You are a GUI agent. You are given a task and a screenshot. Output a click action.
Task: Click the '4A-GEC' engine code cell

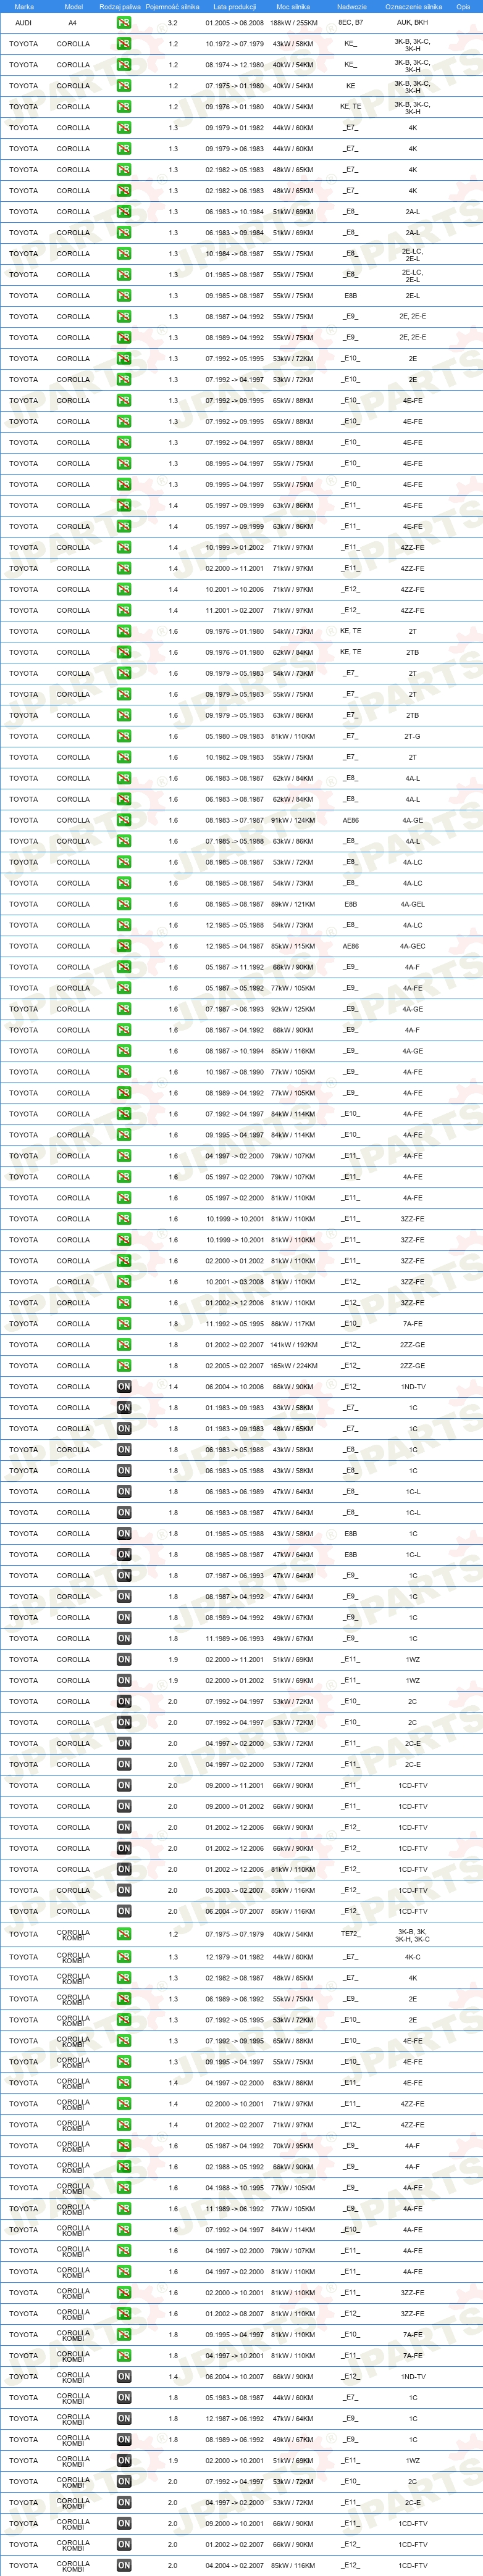click(412, 946)
